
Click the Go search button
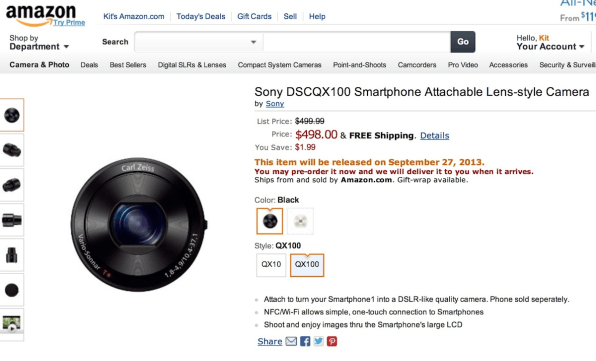click(x=463, y=42)
